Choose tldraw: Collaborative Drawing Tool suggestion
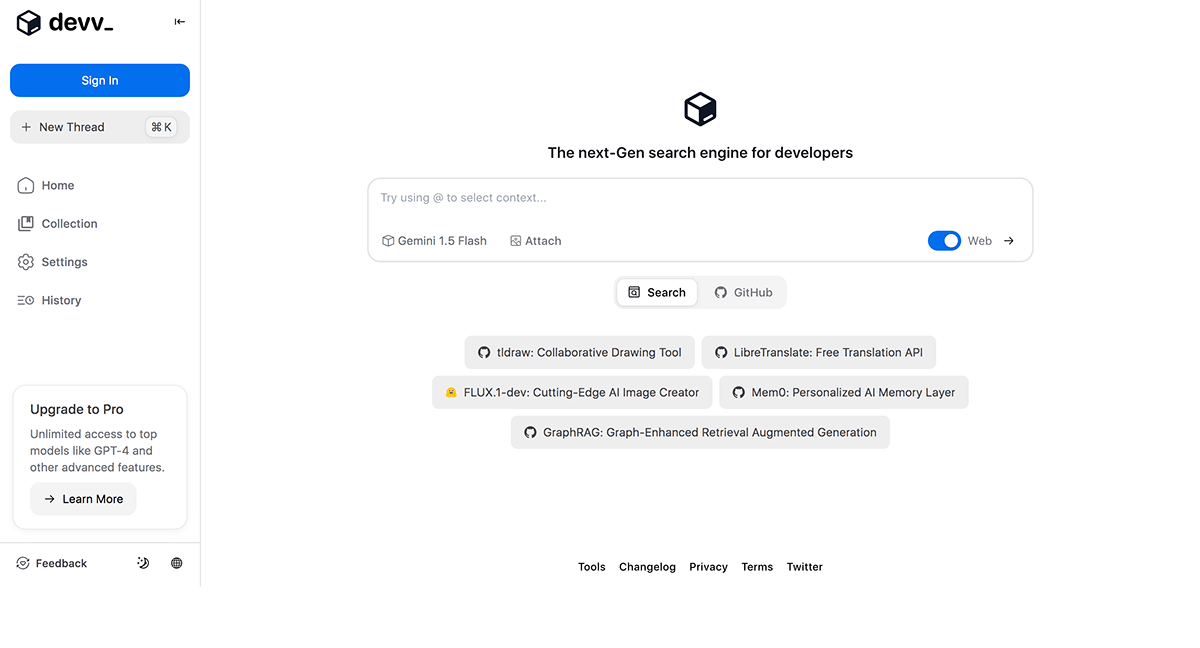This screenshot has height=648, width=1200. [x=580, y=352]
